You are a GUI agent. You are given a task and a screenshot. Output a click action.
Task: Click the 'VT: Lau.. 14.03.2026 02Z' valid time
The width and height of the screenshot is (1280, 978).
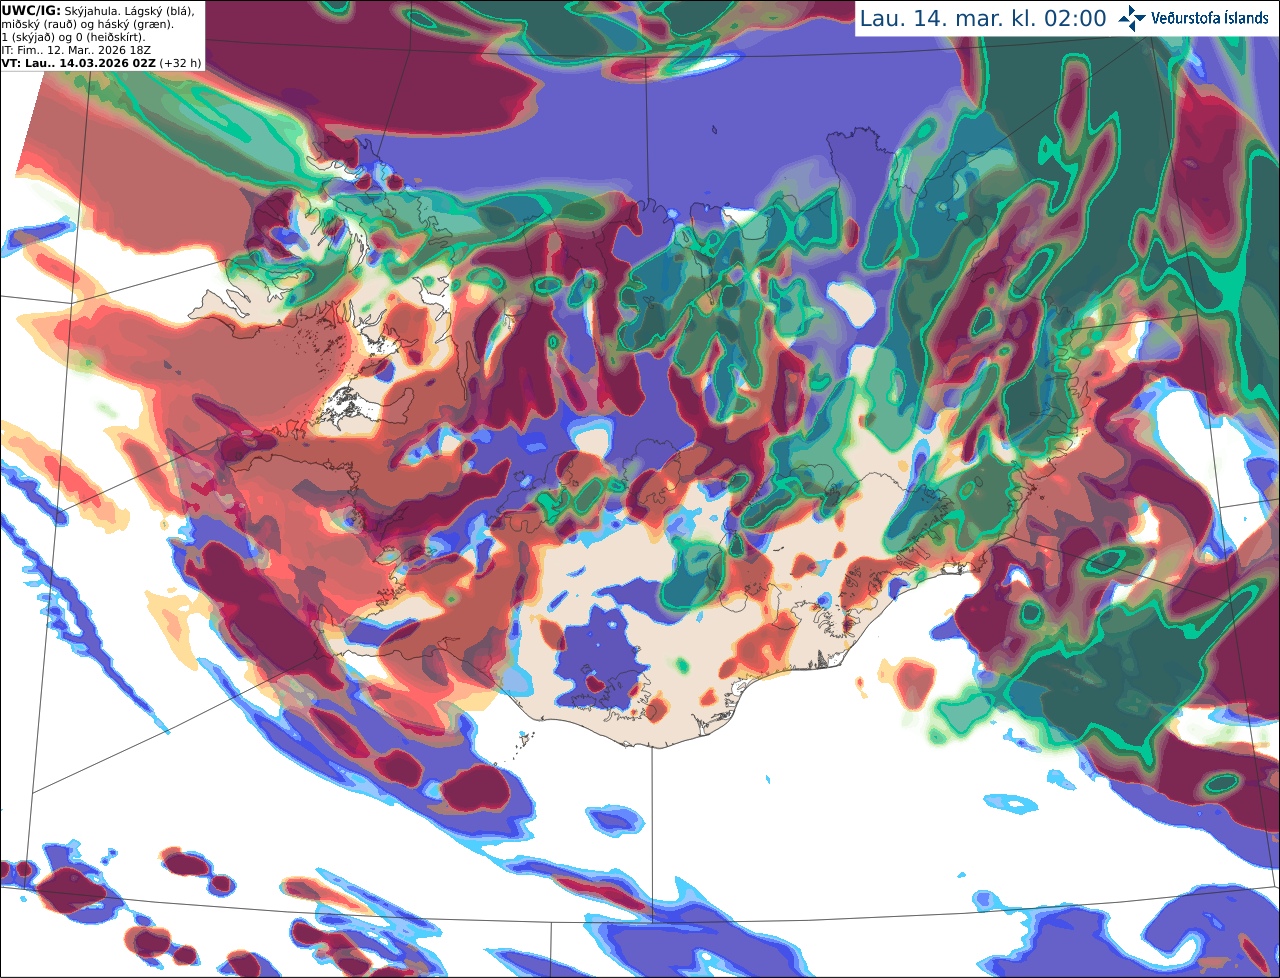pyautogui.click(x=78, y=63)
